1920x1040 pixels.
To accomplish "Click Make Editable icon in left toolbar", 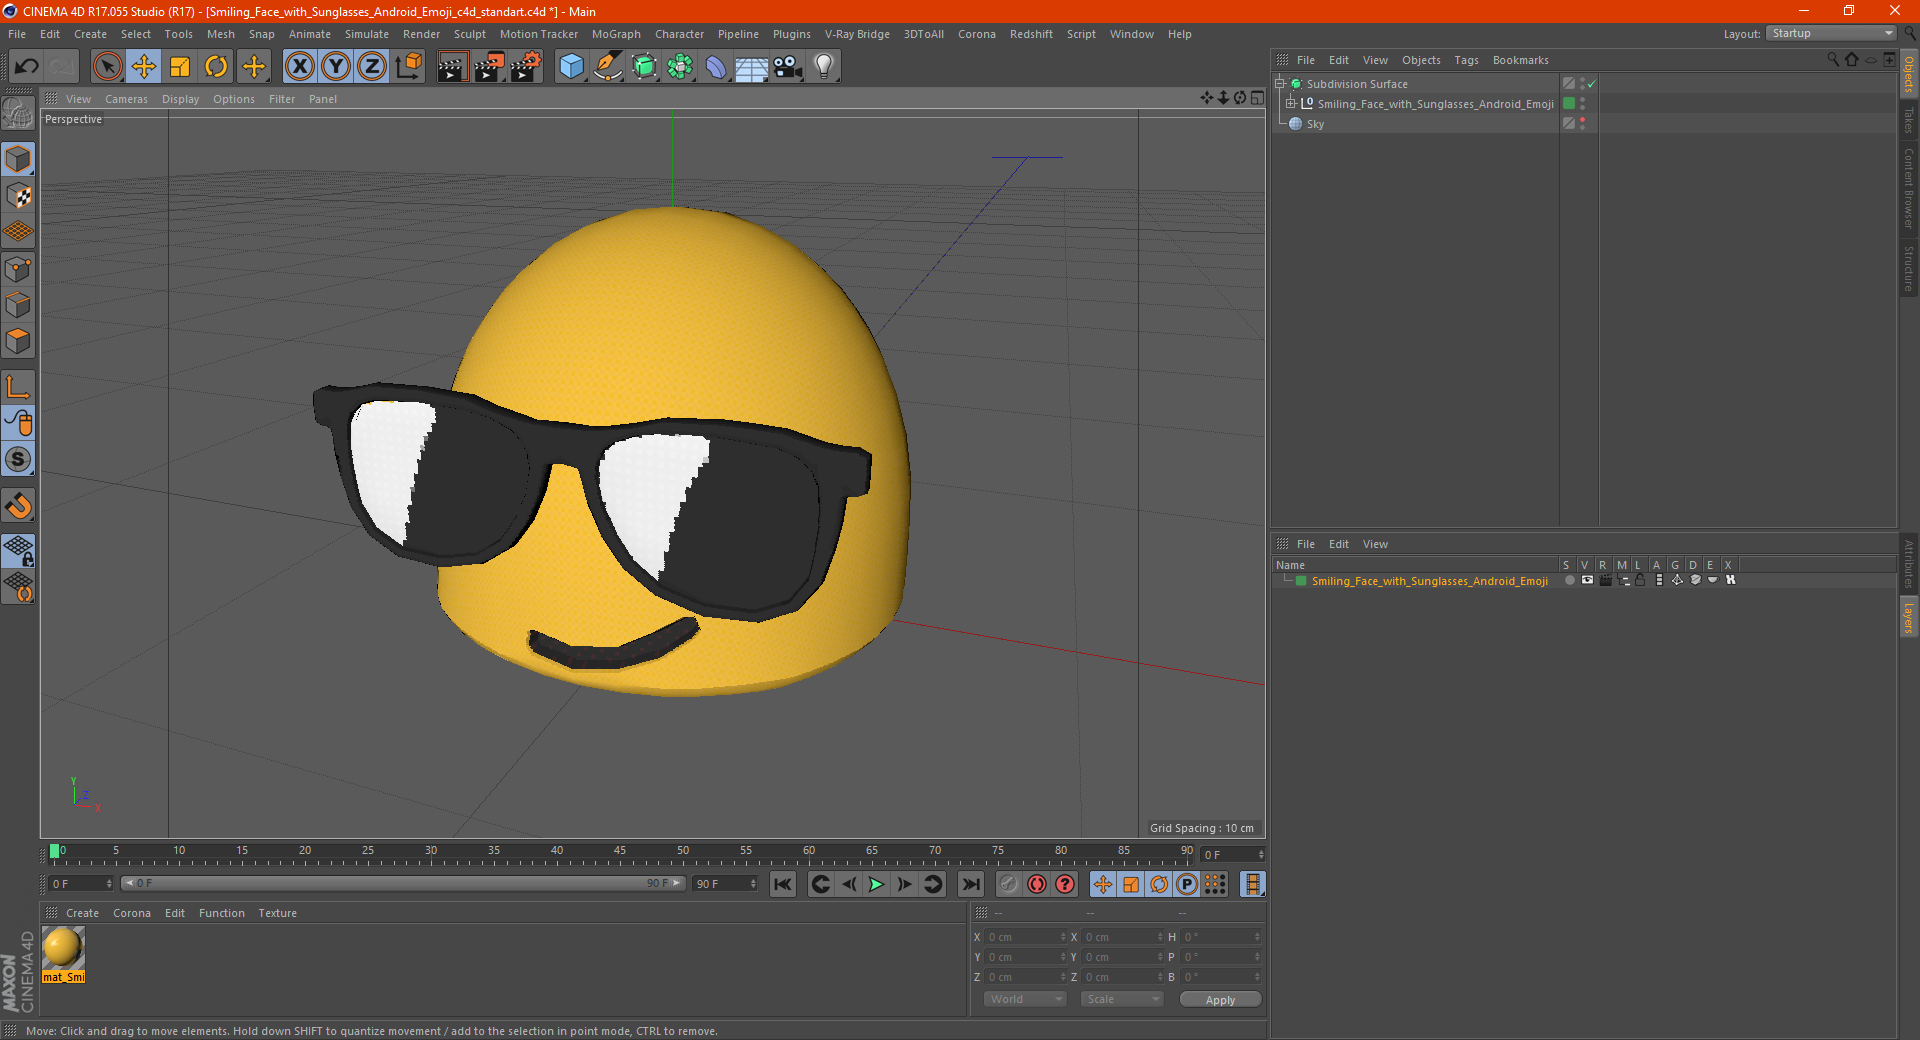I will [x=18, y=114].
